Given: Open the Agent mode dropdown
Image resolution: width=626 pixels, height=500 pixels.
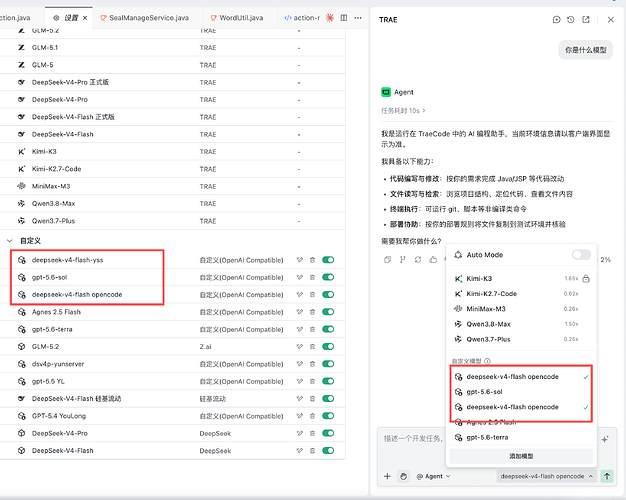Looking at the screenshot, I should coord(434,476).
